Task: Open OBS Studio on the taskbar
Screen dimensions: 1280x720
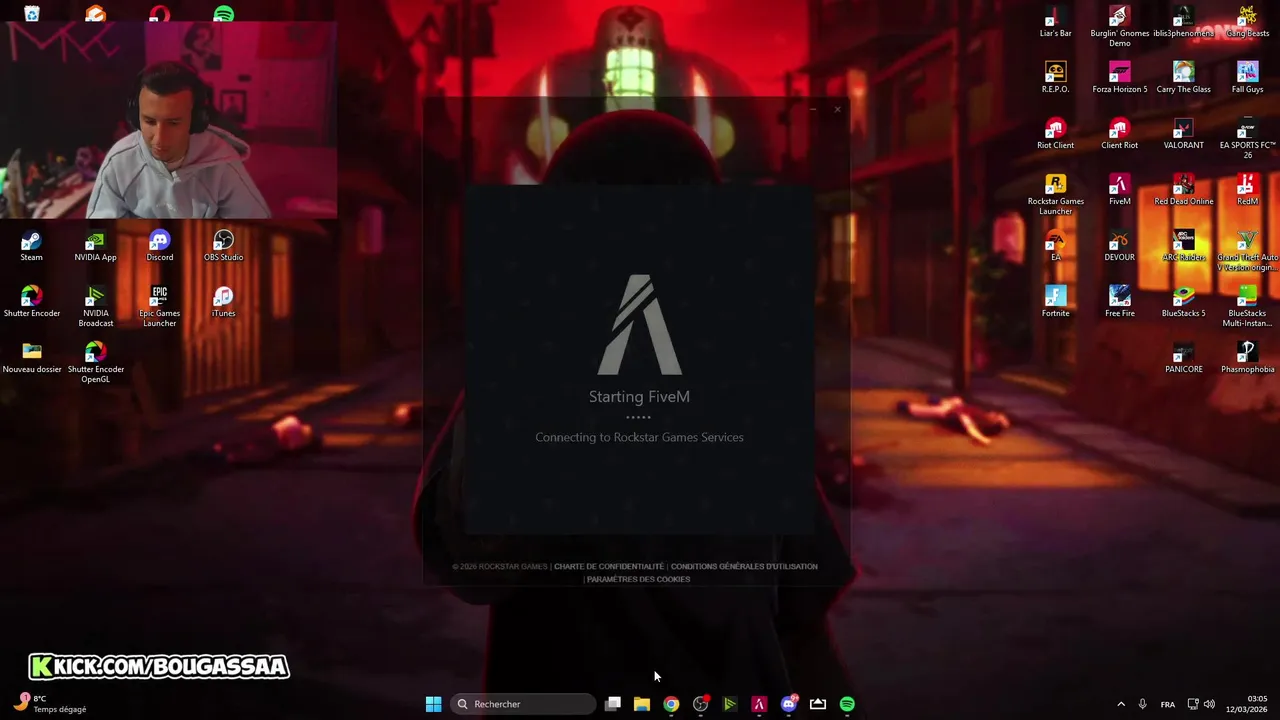Action: click(701, 704)
